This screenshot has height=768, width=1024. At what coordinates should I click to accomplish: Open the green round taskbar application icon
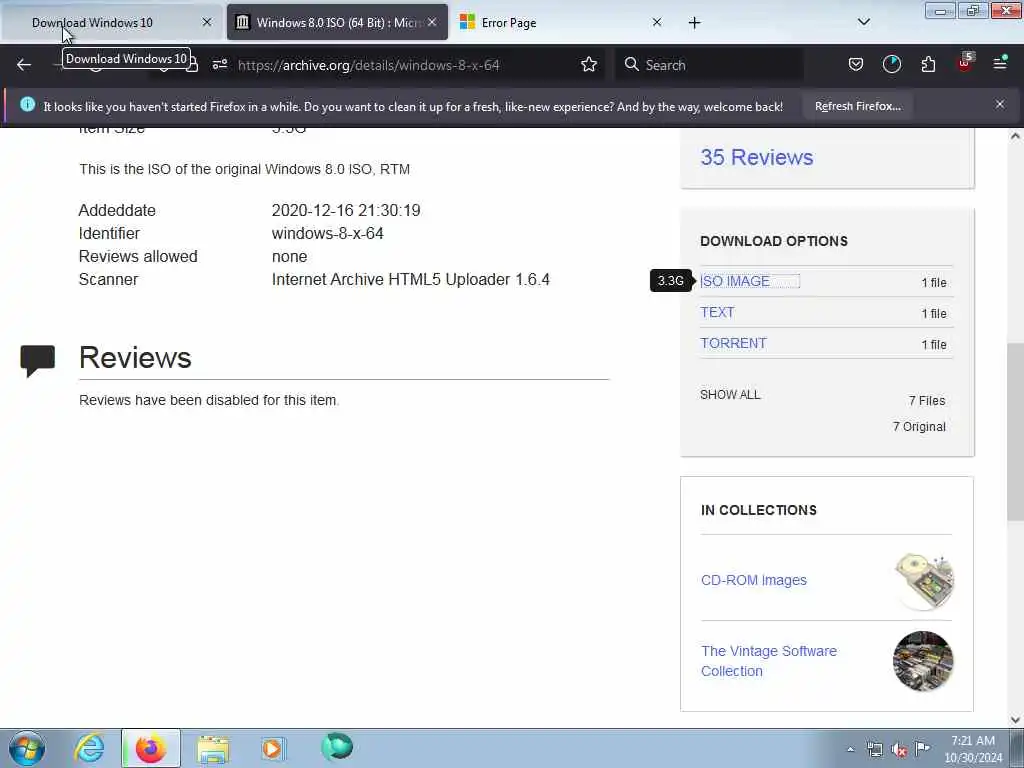pyautogui.click(x=337, y=747)
